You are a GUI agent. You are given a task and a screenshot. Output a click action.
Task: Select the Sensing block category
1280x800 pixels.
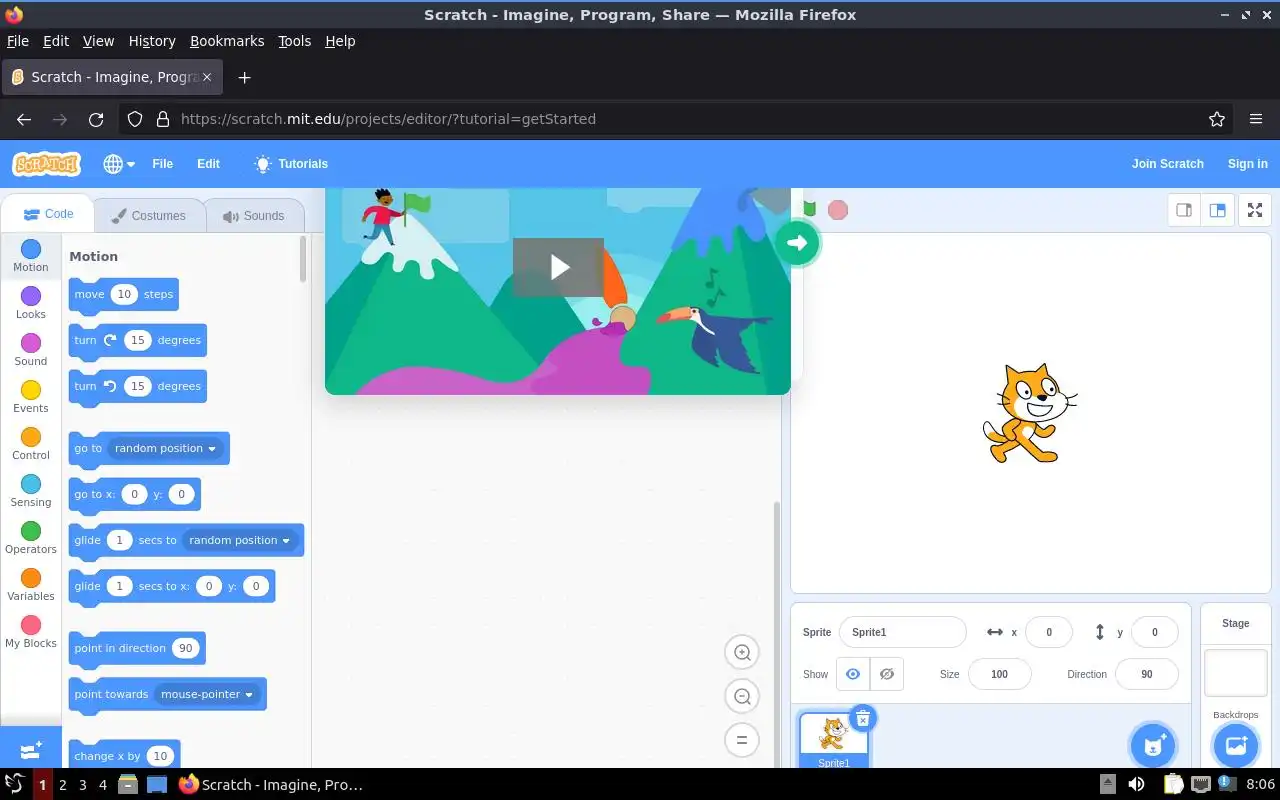click(x=31, y=491)
